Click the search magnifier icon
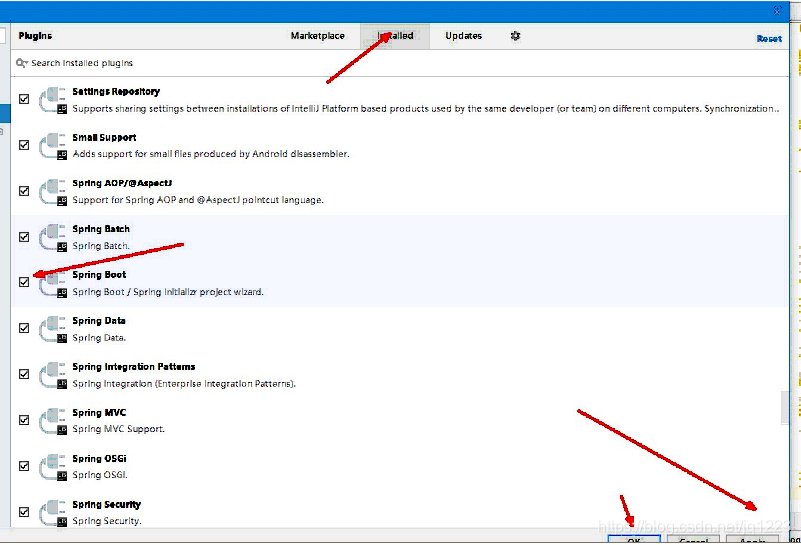 [21, 63]
